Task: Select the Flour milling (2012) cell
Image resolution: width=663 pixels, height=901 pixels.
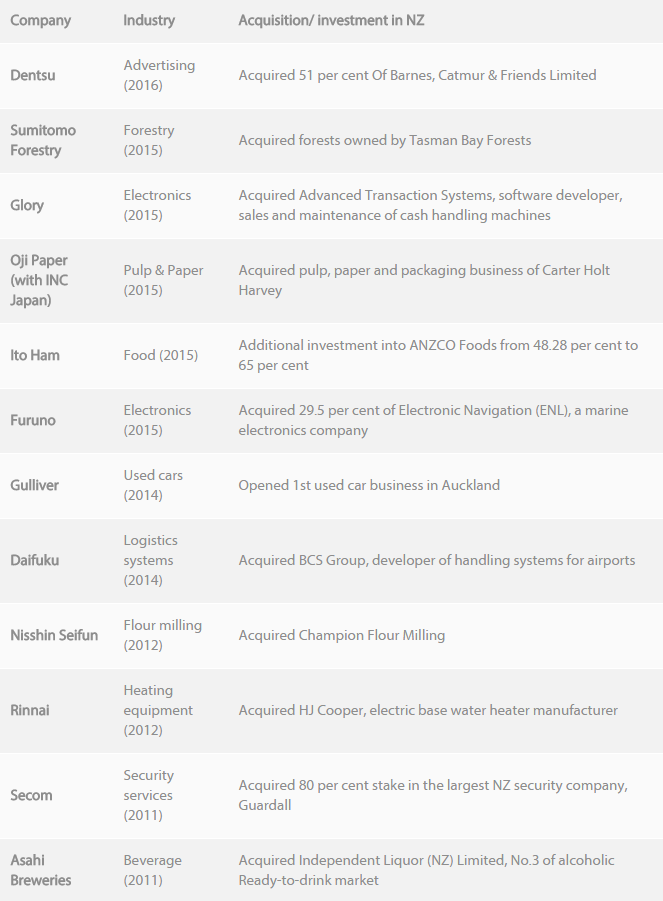Action: 162,635
